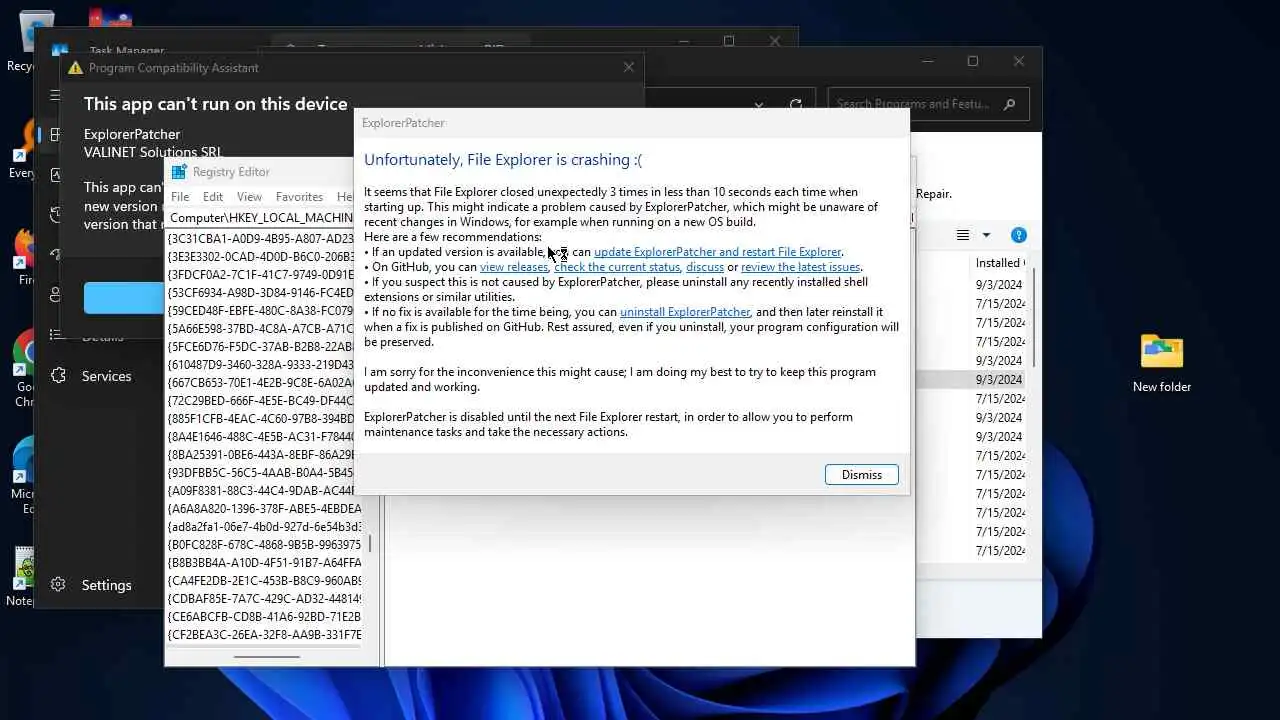This screenshot has width=1280, height=720.
Task: Click the blue button in Program Compatibility Assistant
Action: [124, 298]
